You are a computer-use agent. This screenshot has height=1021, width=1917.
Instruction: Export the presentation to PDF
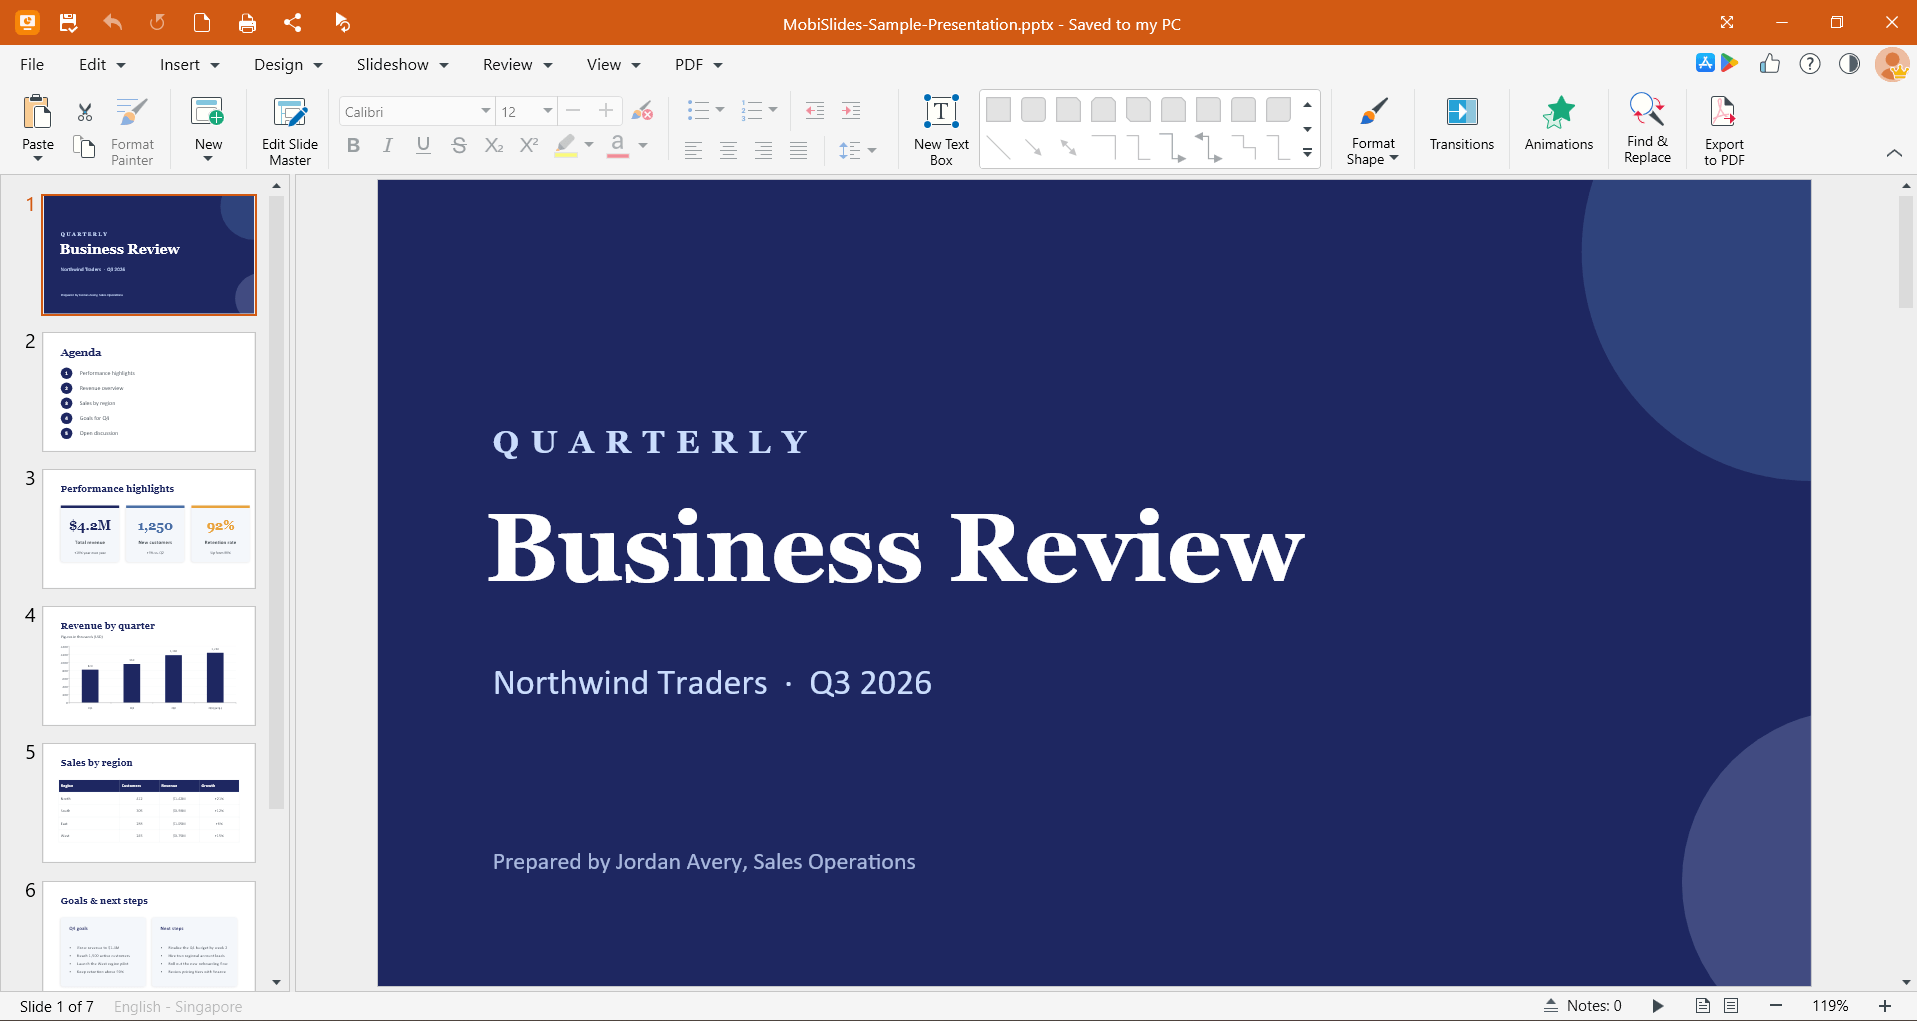click(x=1724, y=131)
